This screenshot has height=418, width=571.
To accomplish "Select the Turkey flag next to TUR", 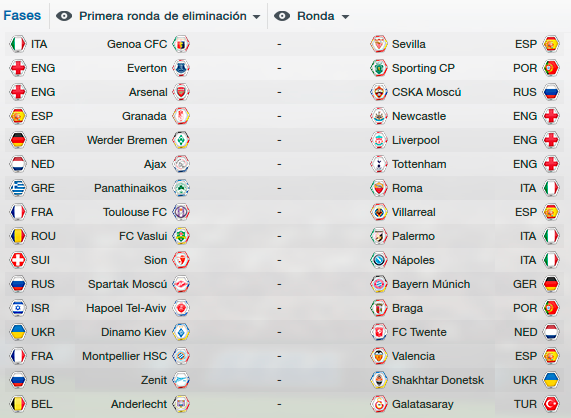I will click(x=551, y=404).
